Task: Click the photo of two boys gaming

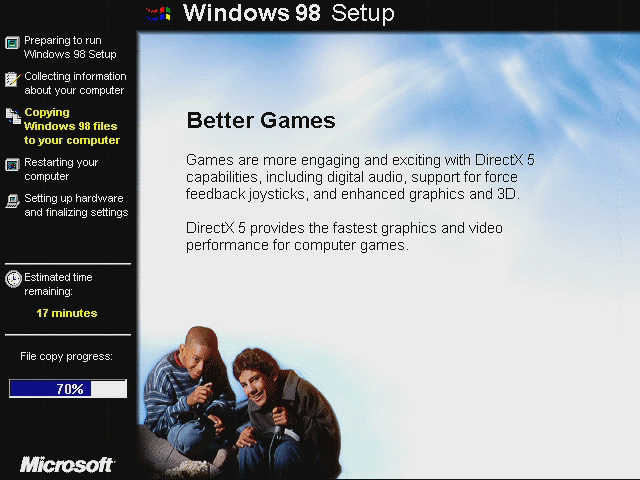Action: click(x=241, y=403)
